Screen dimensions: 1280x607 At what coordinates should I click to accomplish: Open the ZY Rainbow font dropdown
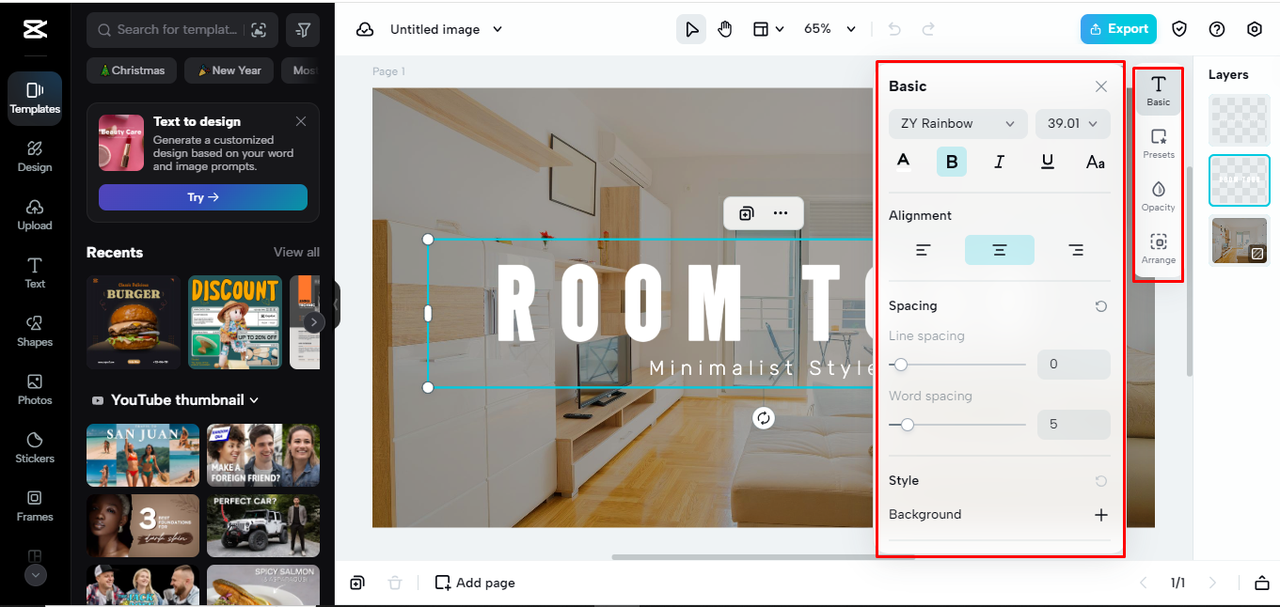tap(958, 124)
